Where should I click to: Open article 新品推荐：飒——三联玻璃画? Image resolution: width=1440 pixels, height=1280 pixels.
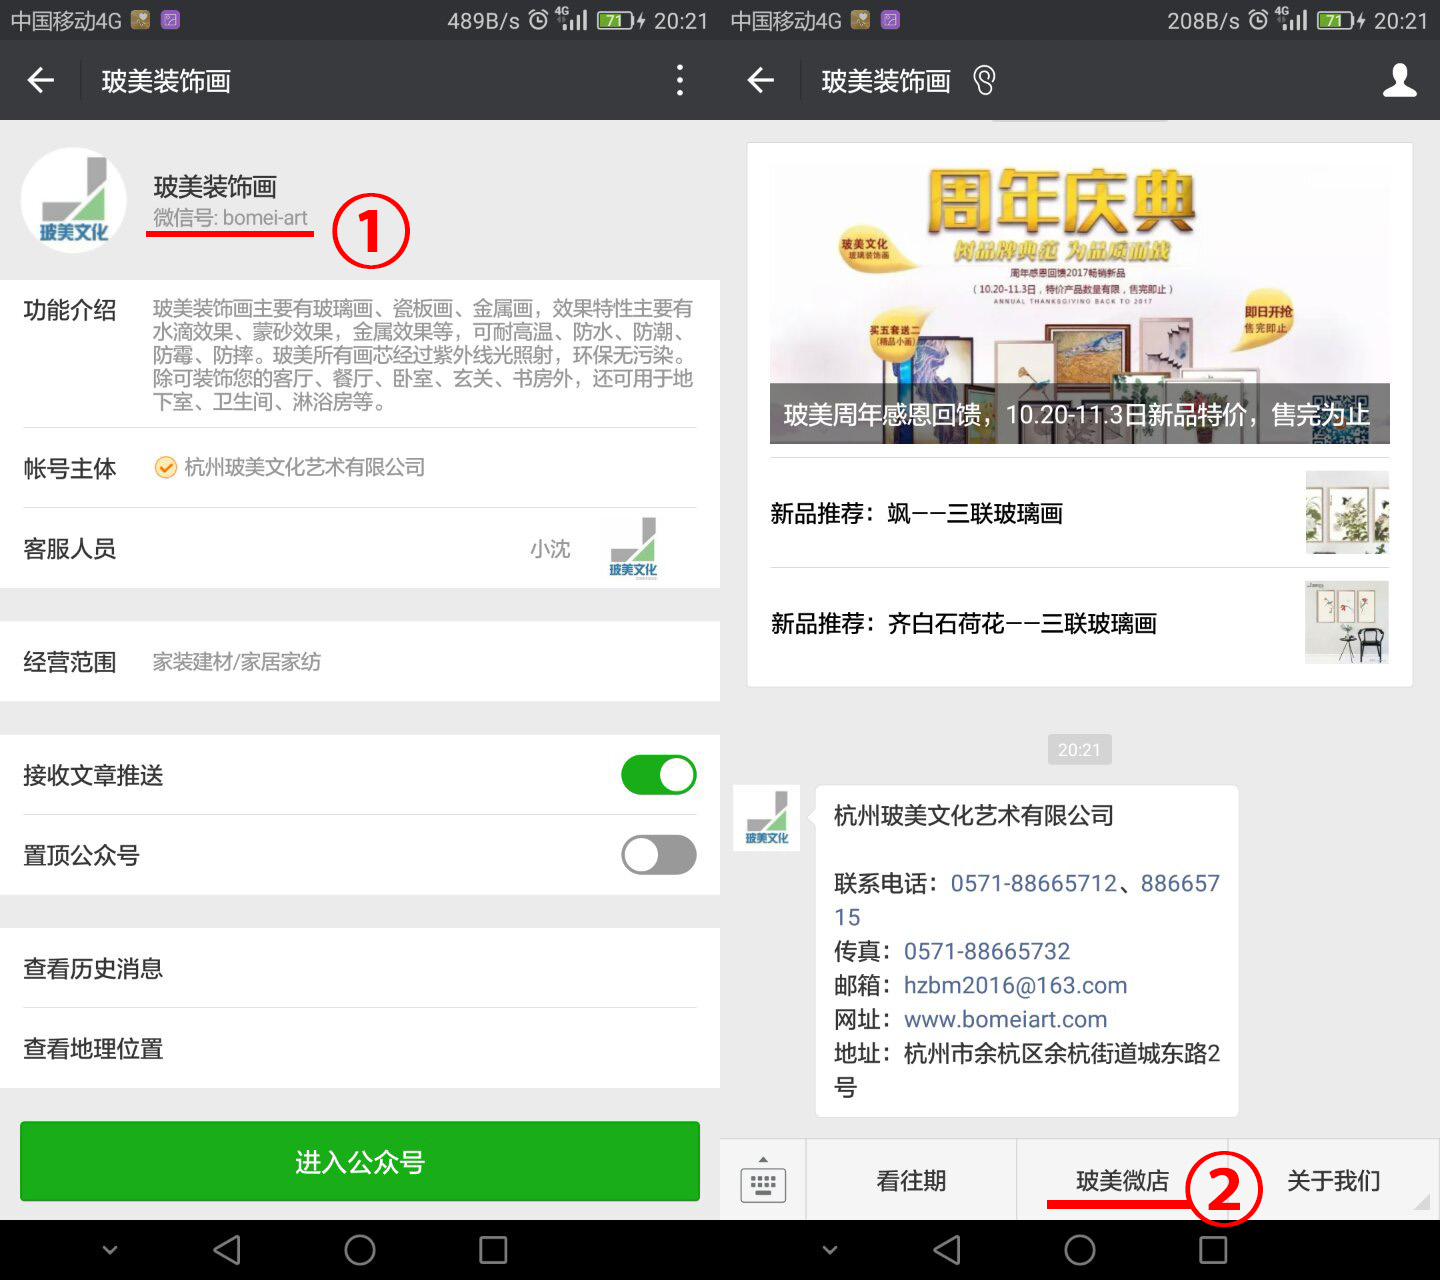1080,513
